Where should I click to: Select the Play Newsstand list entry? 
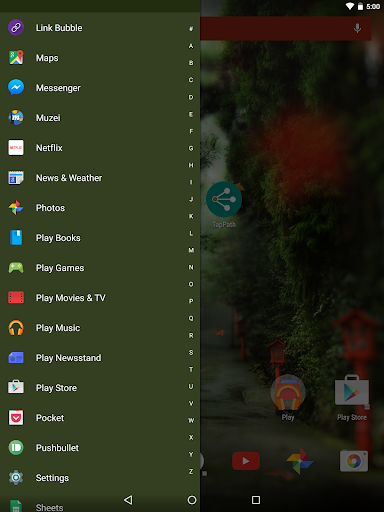tap(100, 358)
